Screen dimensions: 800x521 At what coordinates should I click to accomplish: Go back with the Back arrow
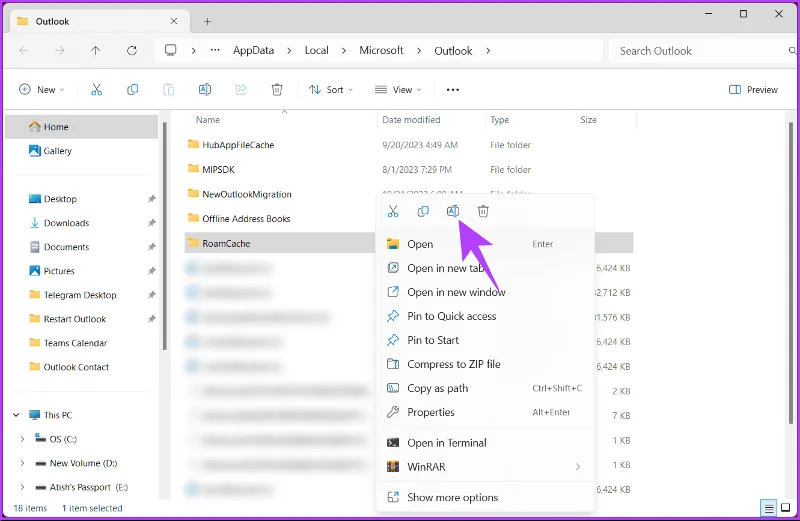click(x=23, y=51)
